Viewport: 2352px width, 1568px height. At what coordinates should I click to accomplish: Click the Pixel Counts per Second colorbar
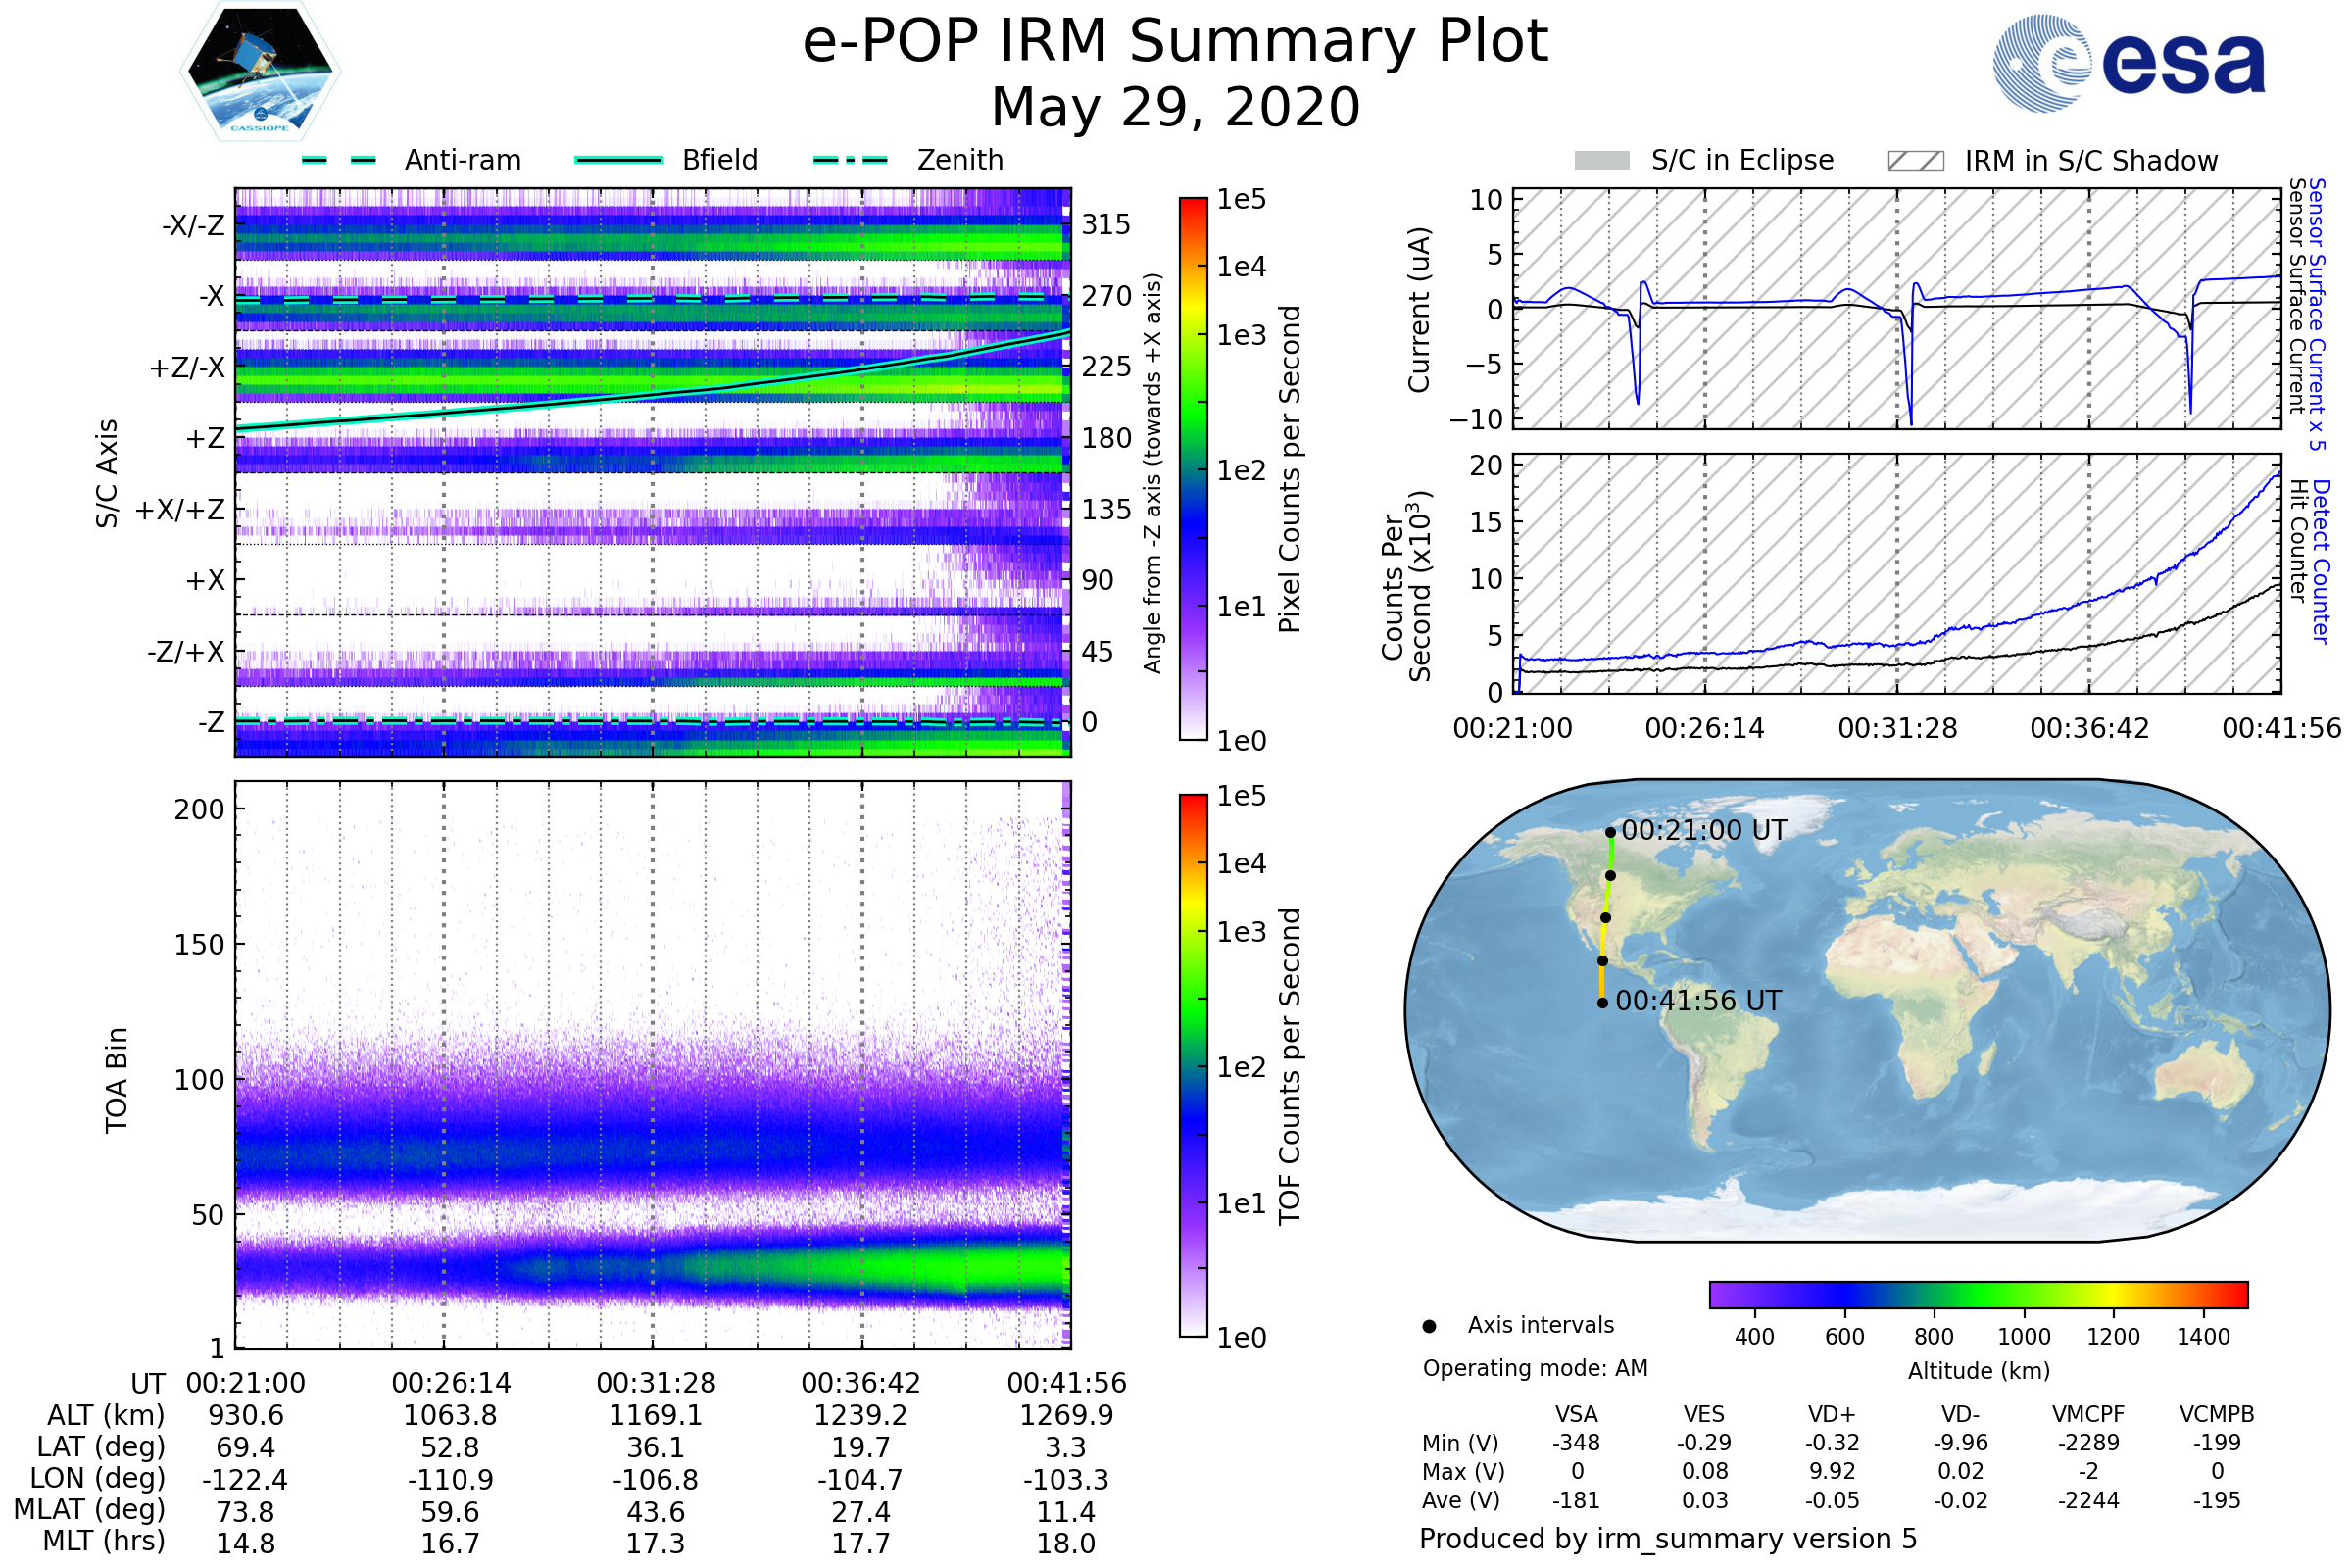click(1193, 468)
